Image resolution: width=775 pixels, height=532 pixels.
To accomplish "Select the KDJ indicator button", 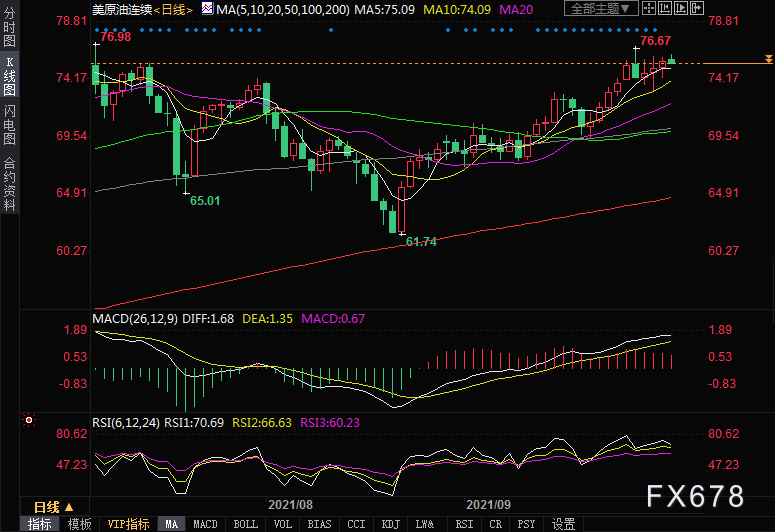I will [x=390, y=524].
